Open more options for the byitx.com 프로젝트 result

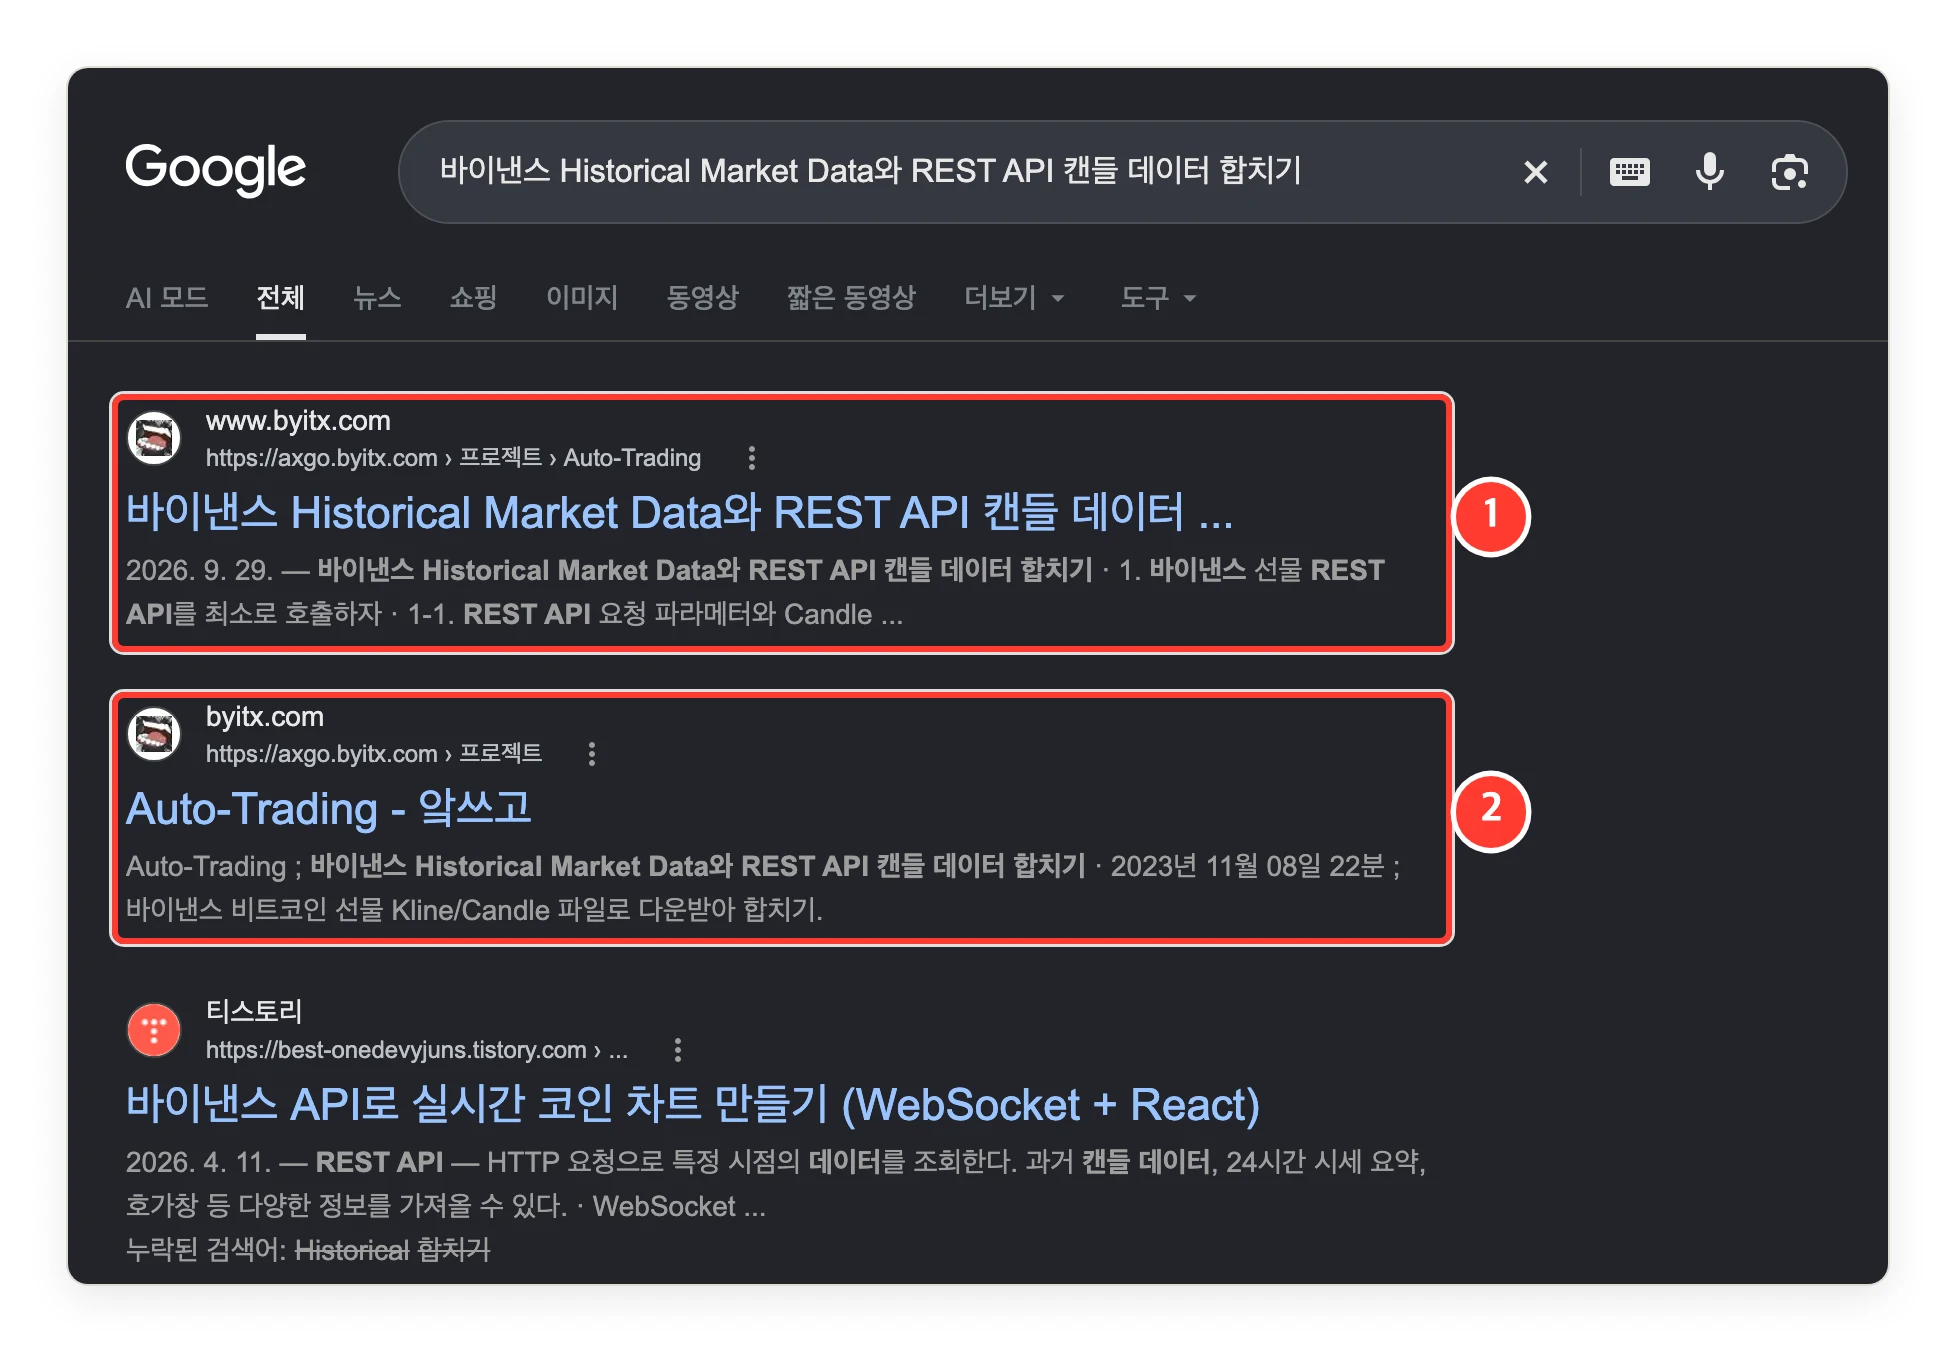pyautogui.click(x=592, y=754)
